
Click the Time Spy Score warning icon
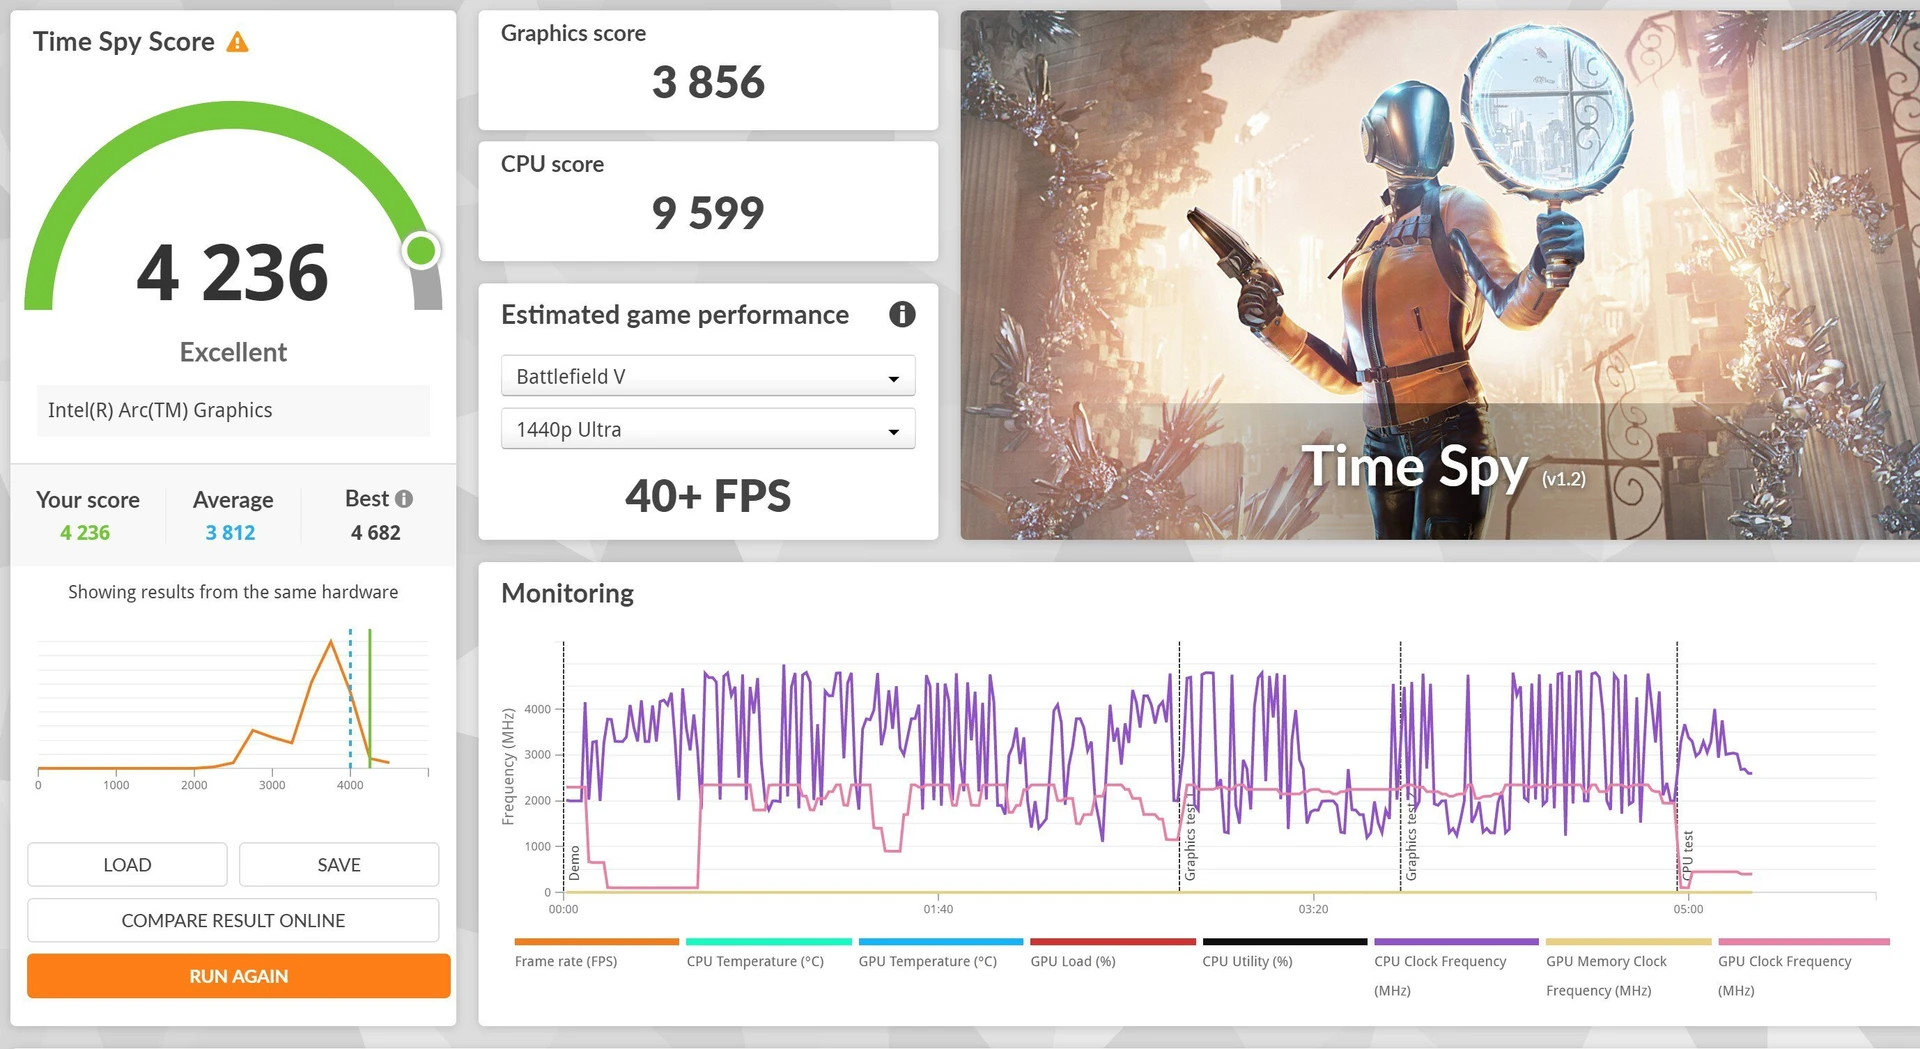pyautogui.click(x=237, y=42)
